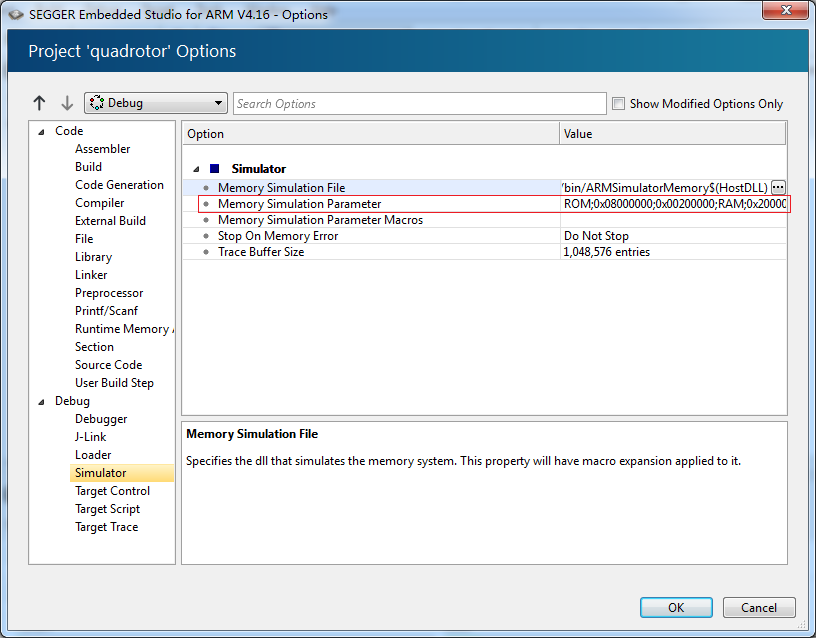Select Target Script category
Image resolution: width=816 pixels, height=638 pixels.
(108, 509)
